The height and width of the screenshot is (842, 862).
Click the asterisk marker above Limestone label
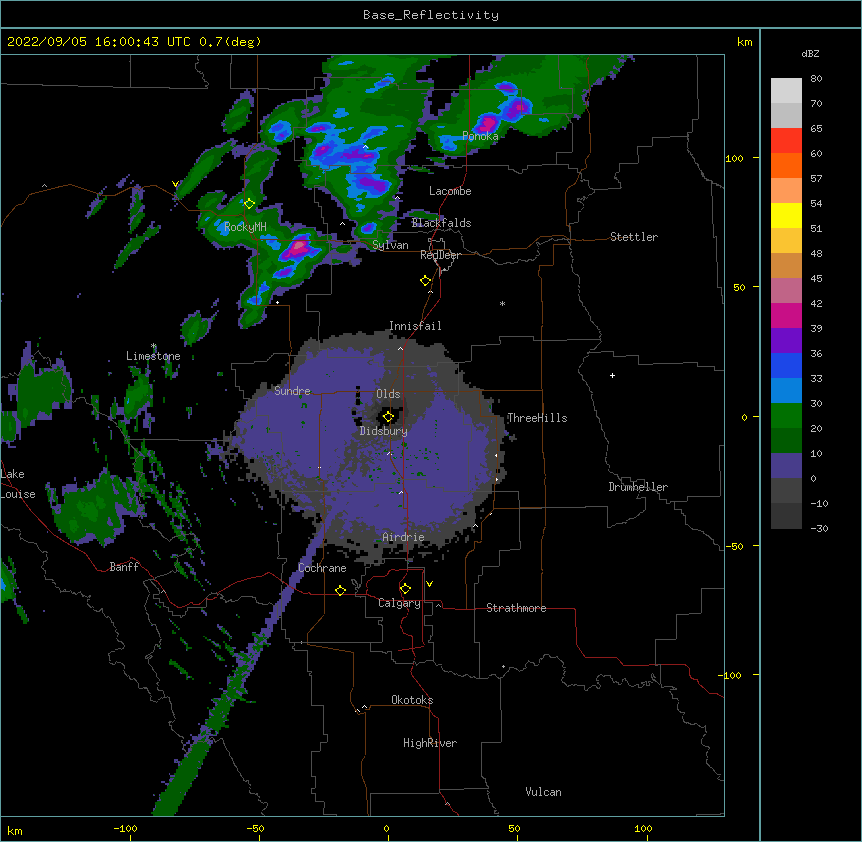(x=154, y=346)
